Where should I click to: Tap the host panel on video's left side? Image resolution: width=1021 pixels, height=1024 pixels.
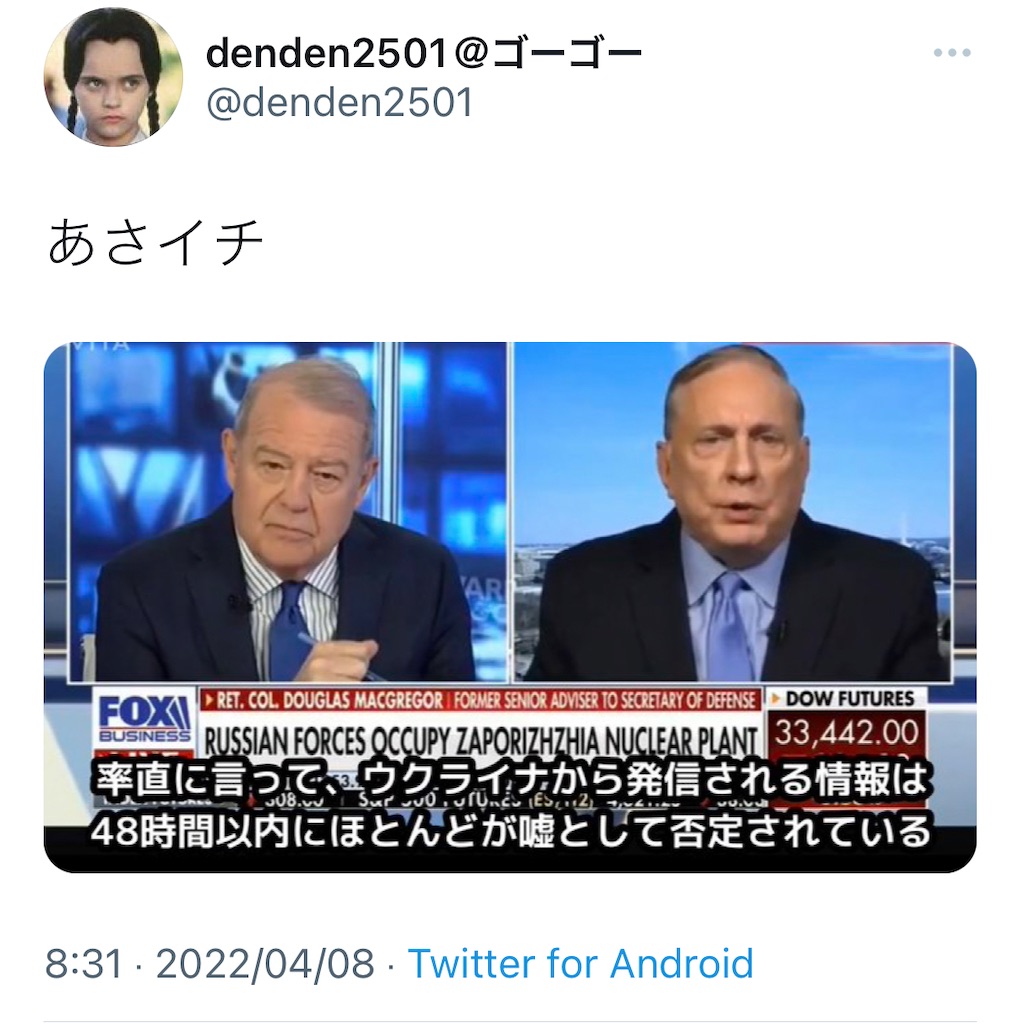(x=287, y=513)
